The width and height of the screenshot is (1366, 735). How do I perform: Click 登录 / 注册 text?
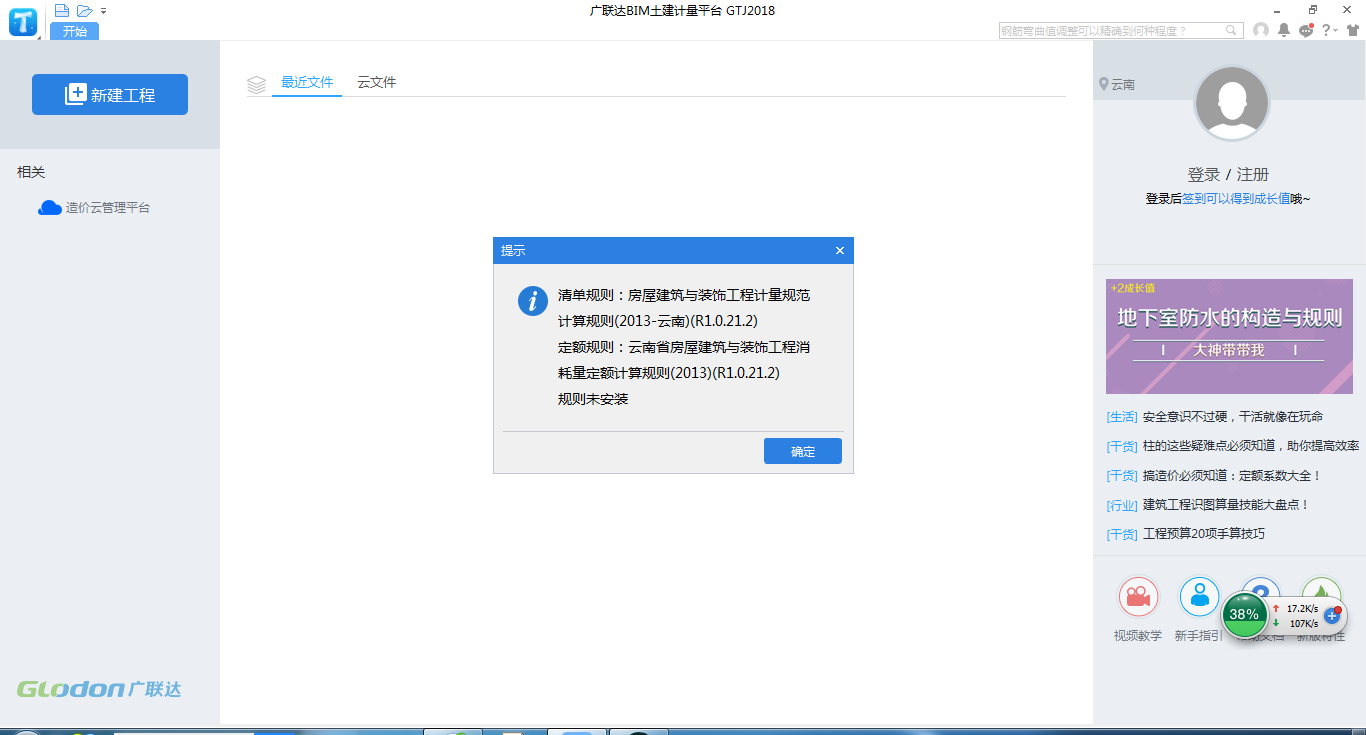[x=1228, y=174]
